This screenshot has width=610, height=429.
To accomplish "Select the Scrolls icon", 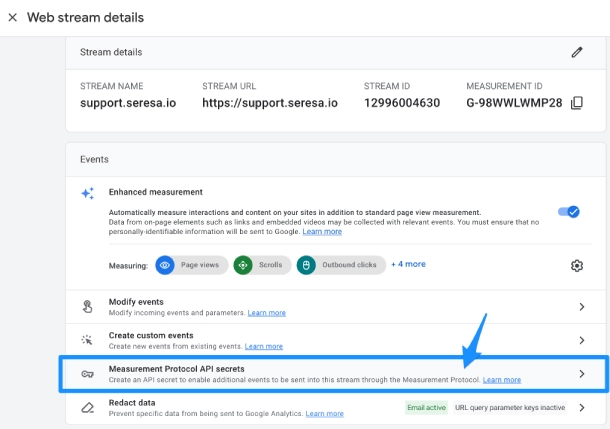I will click(x=243, y=265).
